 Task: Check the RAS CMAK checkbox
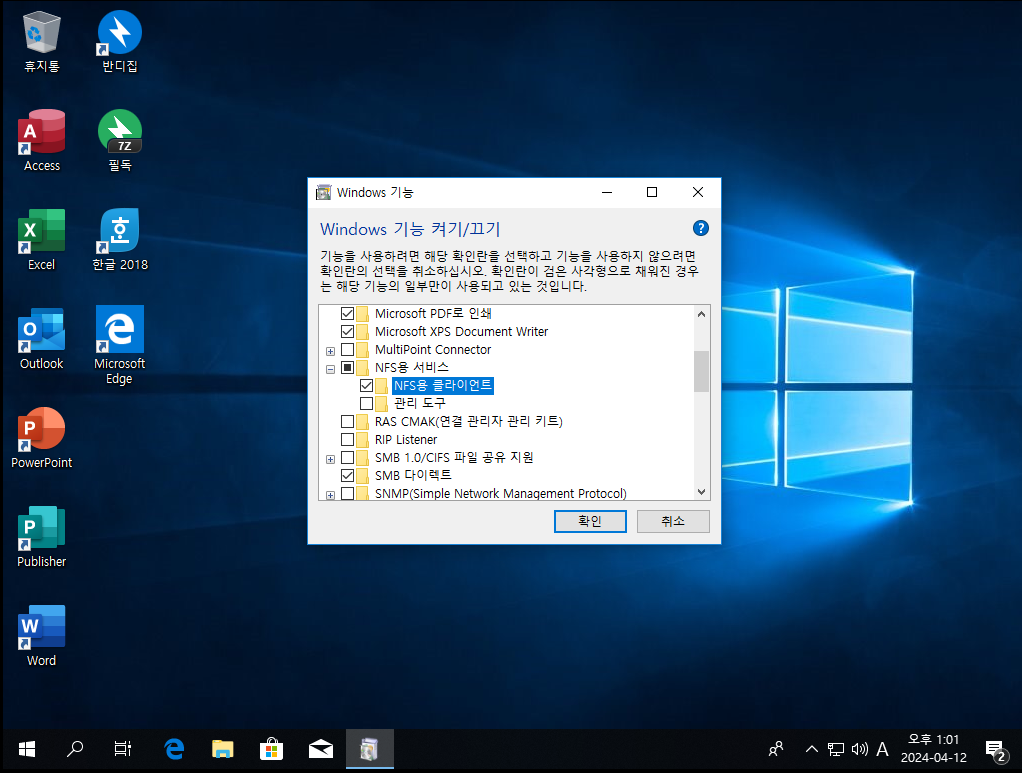click(347, 422)
